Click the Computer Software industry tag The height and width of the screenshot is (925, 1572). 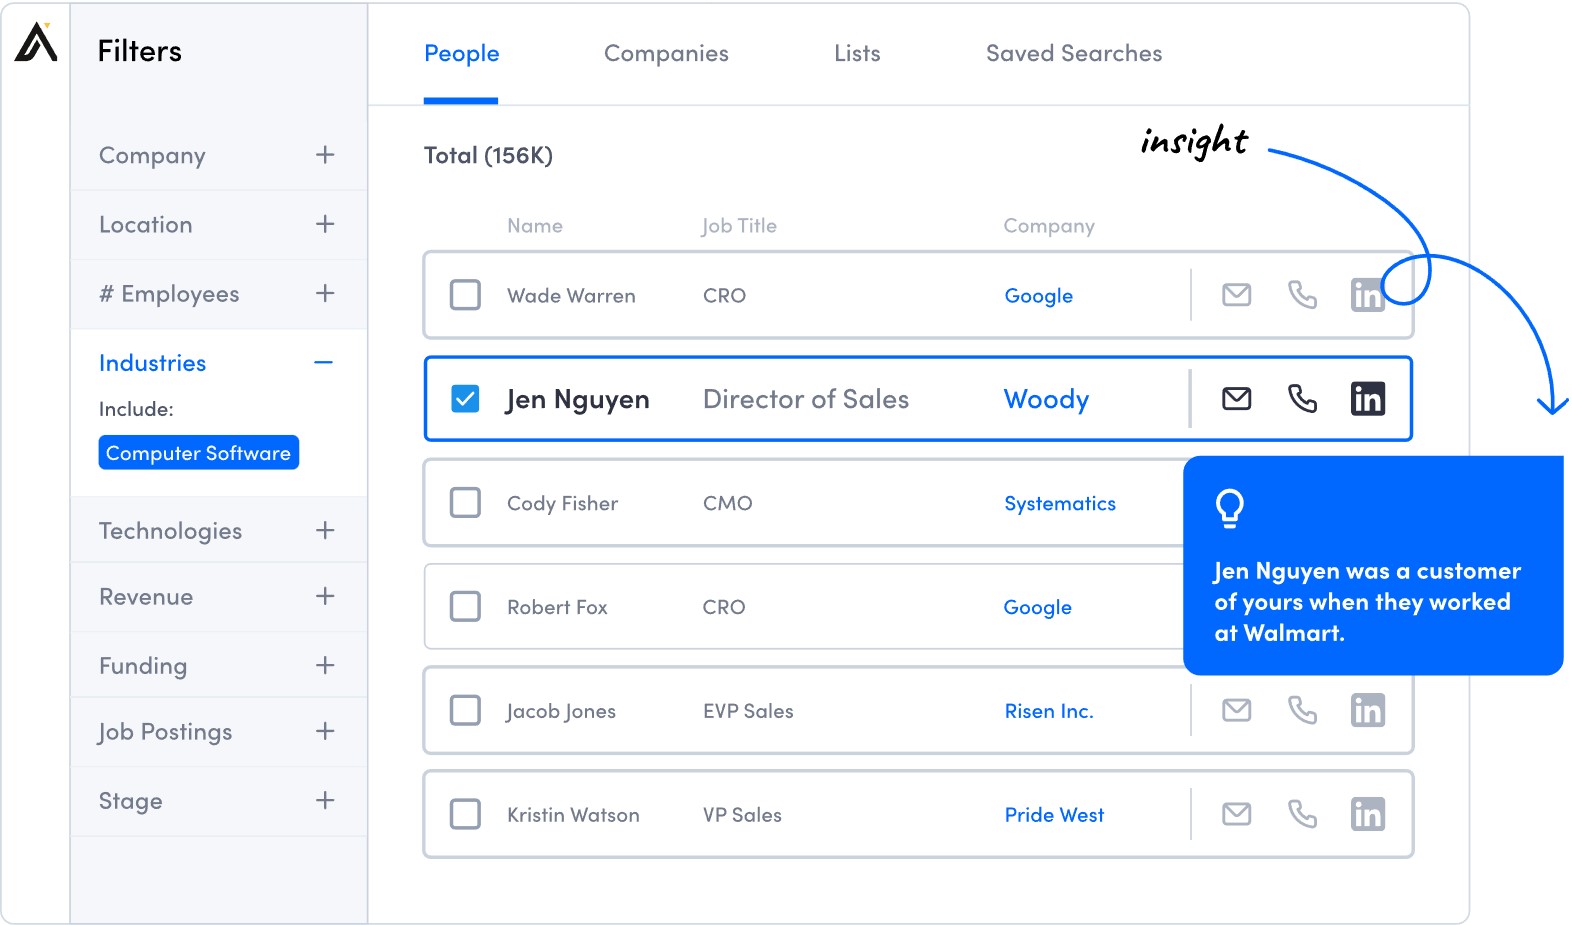pos(199,453)
